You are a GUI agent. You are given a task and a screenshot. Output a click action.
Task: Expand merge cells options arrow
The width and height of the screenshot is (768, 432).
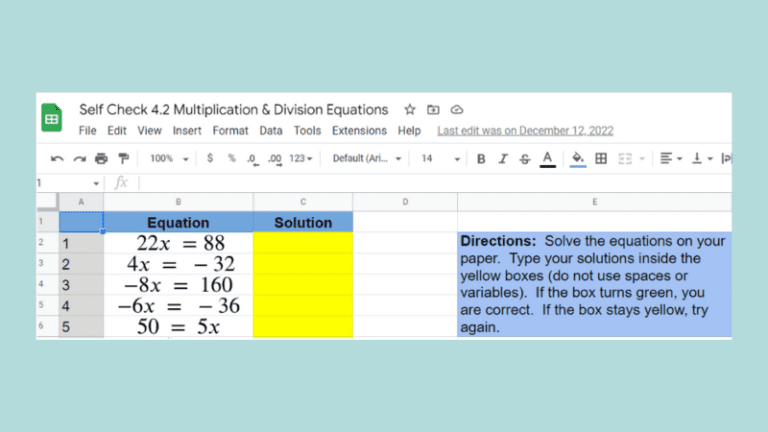coord(642,159)
